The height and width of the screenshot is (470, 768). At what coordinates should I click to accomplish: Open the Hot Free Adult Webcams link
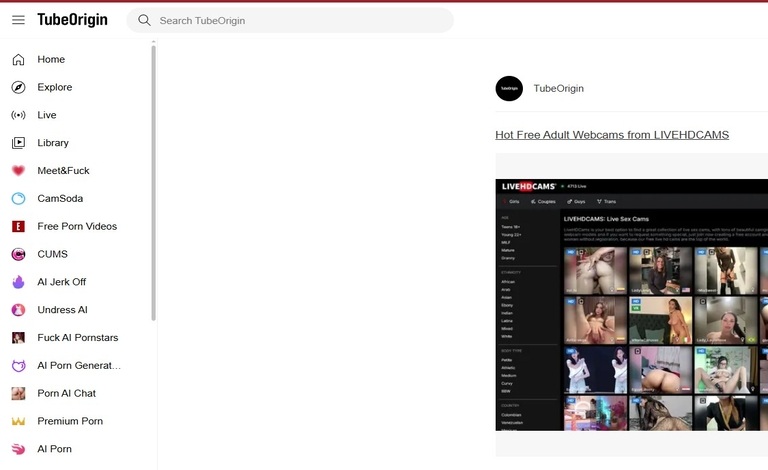(612, 135)
